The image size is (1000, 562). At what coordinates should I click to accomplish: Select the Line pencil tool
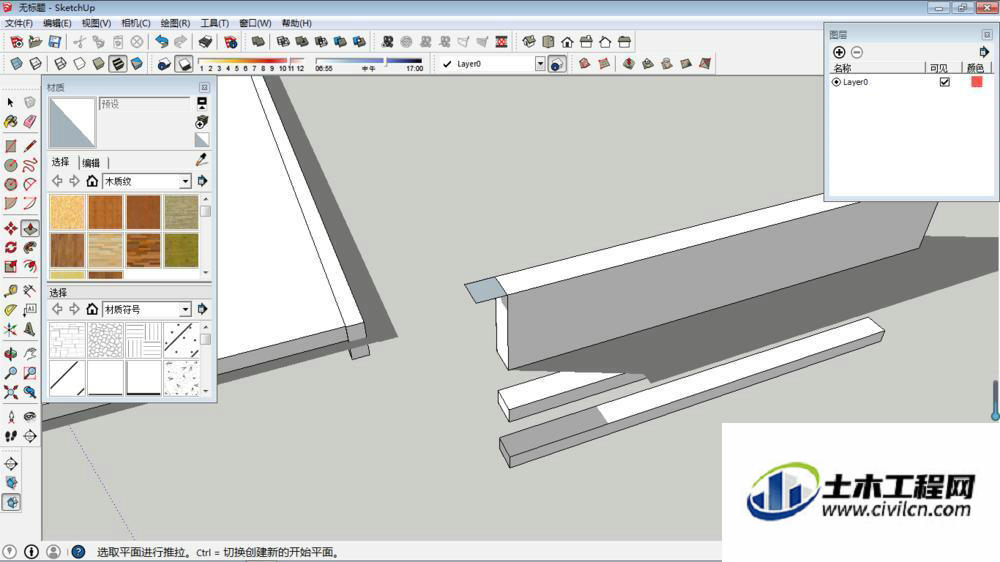pyautogui.click(x=30, y=146)
